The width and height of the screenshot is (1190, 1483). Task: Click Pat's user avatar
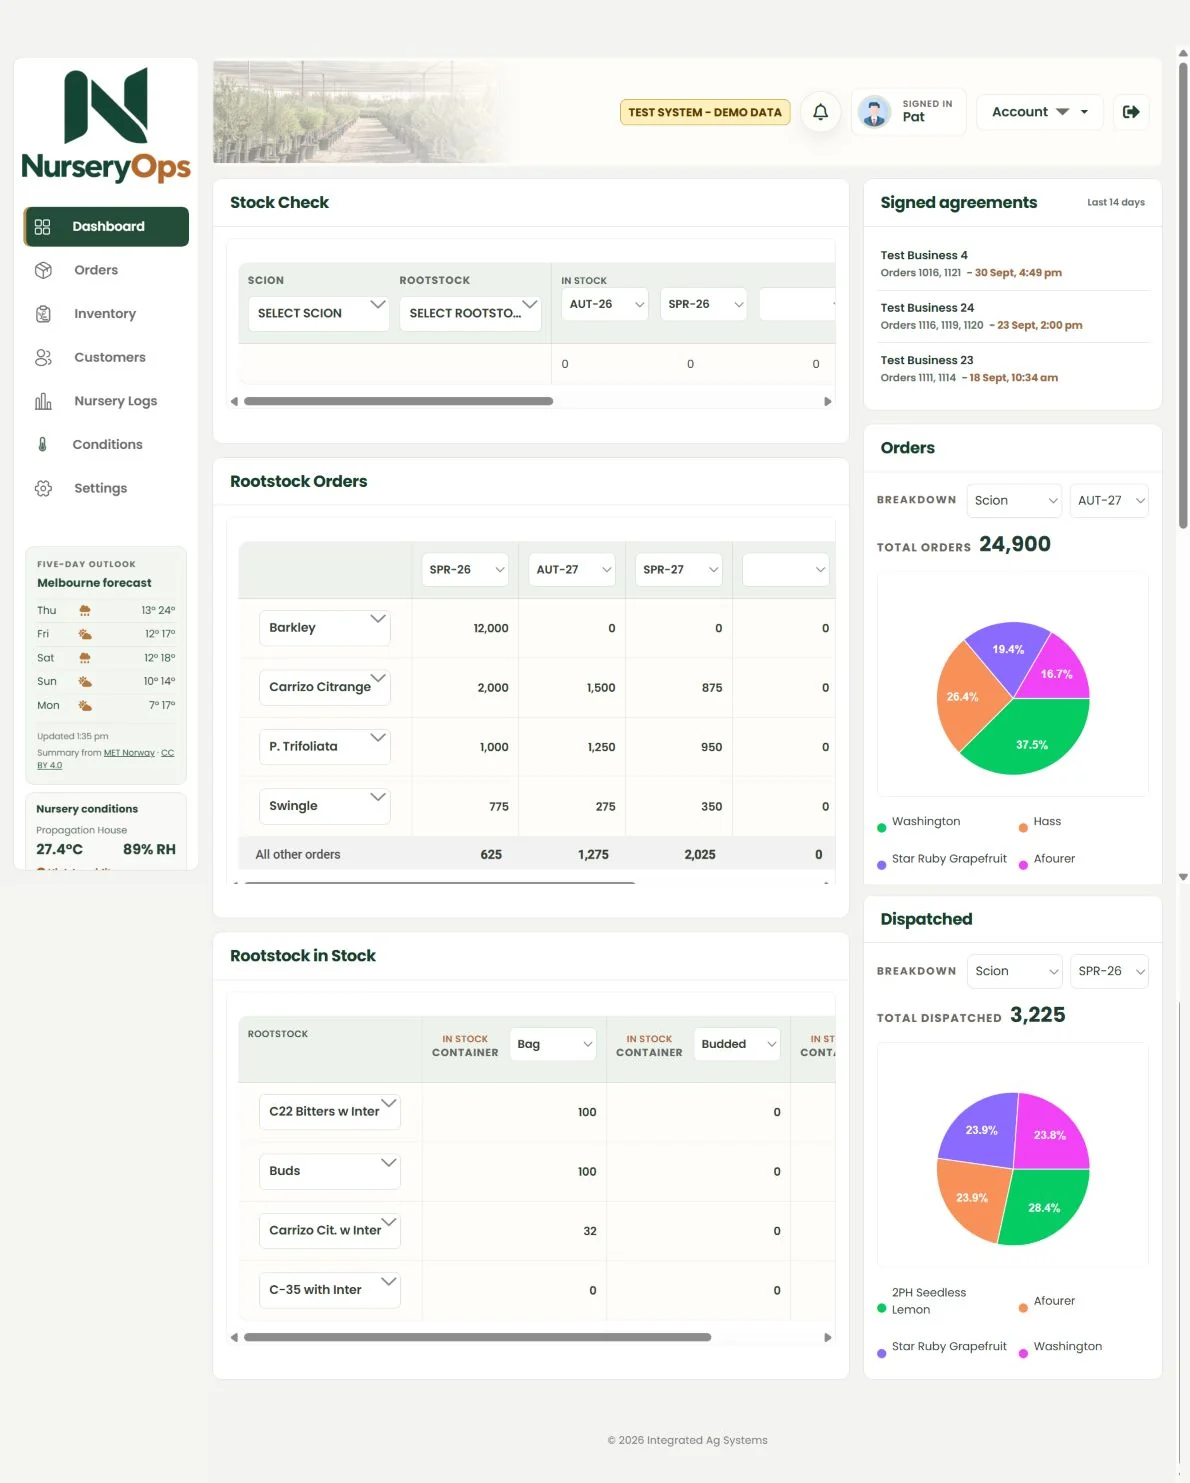point(875,112)
